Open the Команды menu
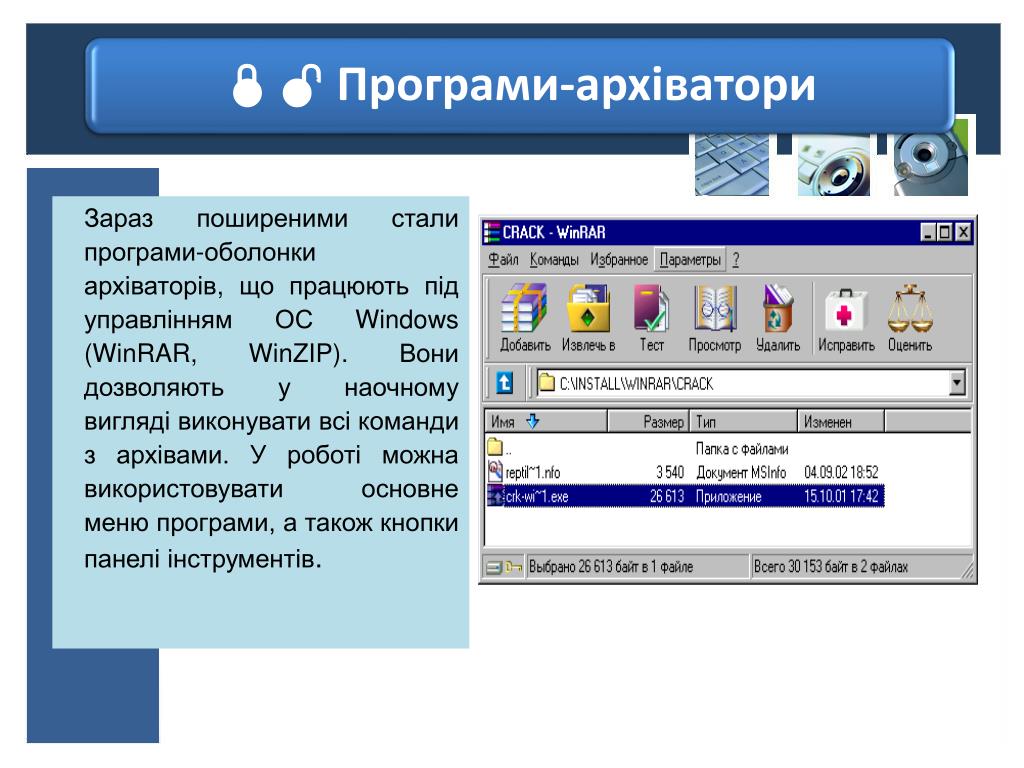The width and height of the screenshot is (1024, 768). (x=554, y=259)
